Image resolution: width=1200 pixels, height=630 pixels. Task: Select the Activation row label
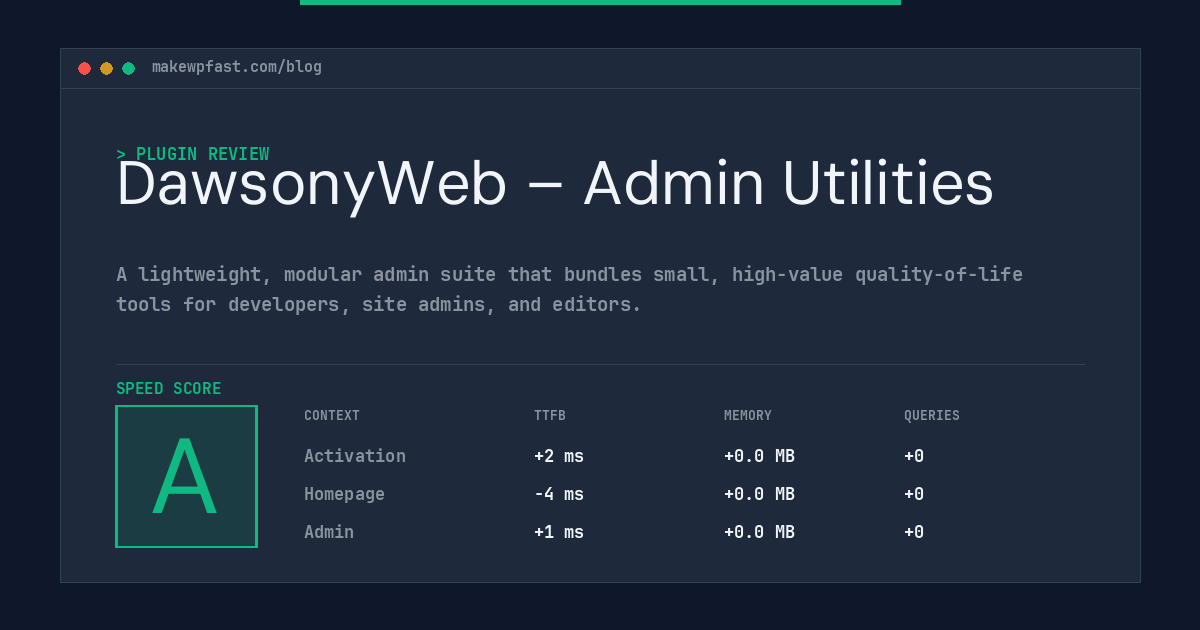[355, 456]
